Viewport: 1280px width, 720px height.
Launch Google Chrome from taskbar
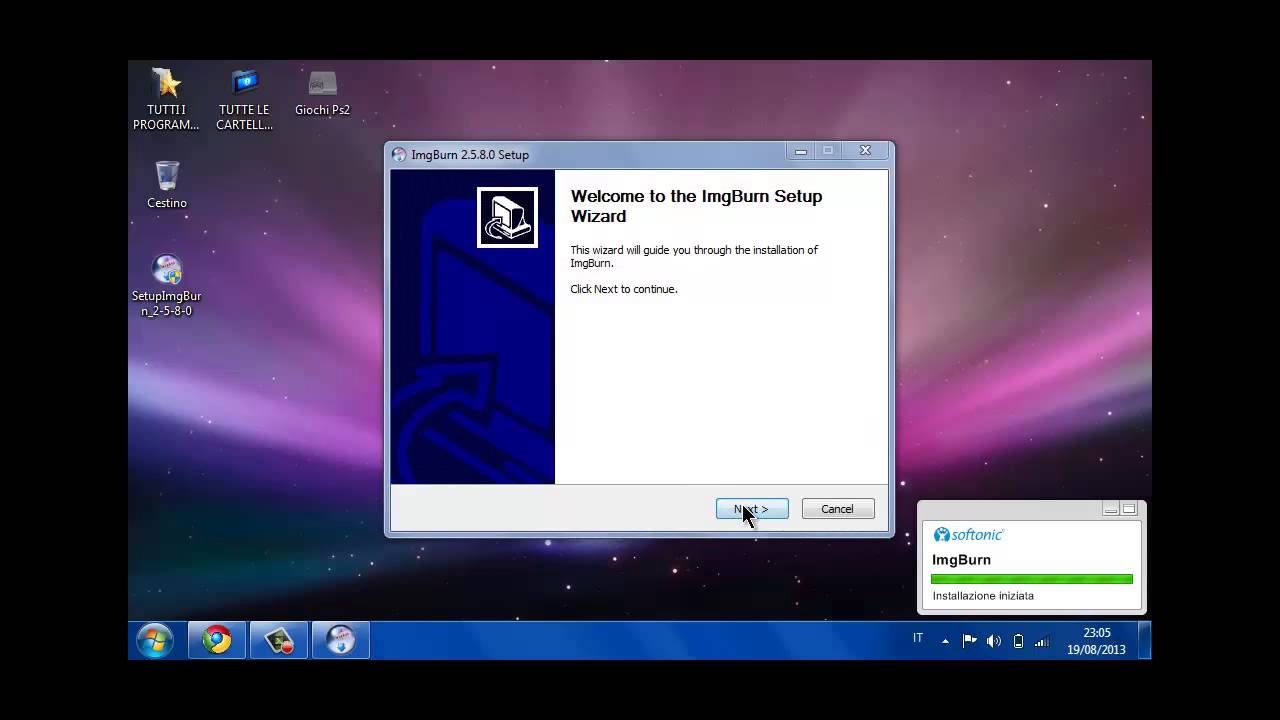click(x=217, y=640)
